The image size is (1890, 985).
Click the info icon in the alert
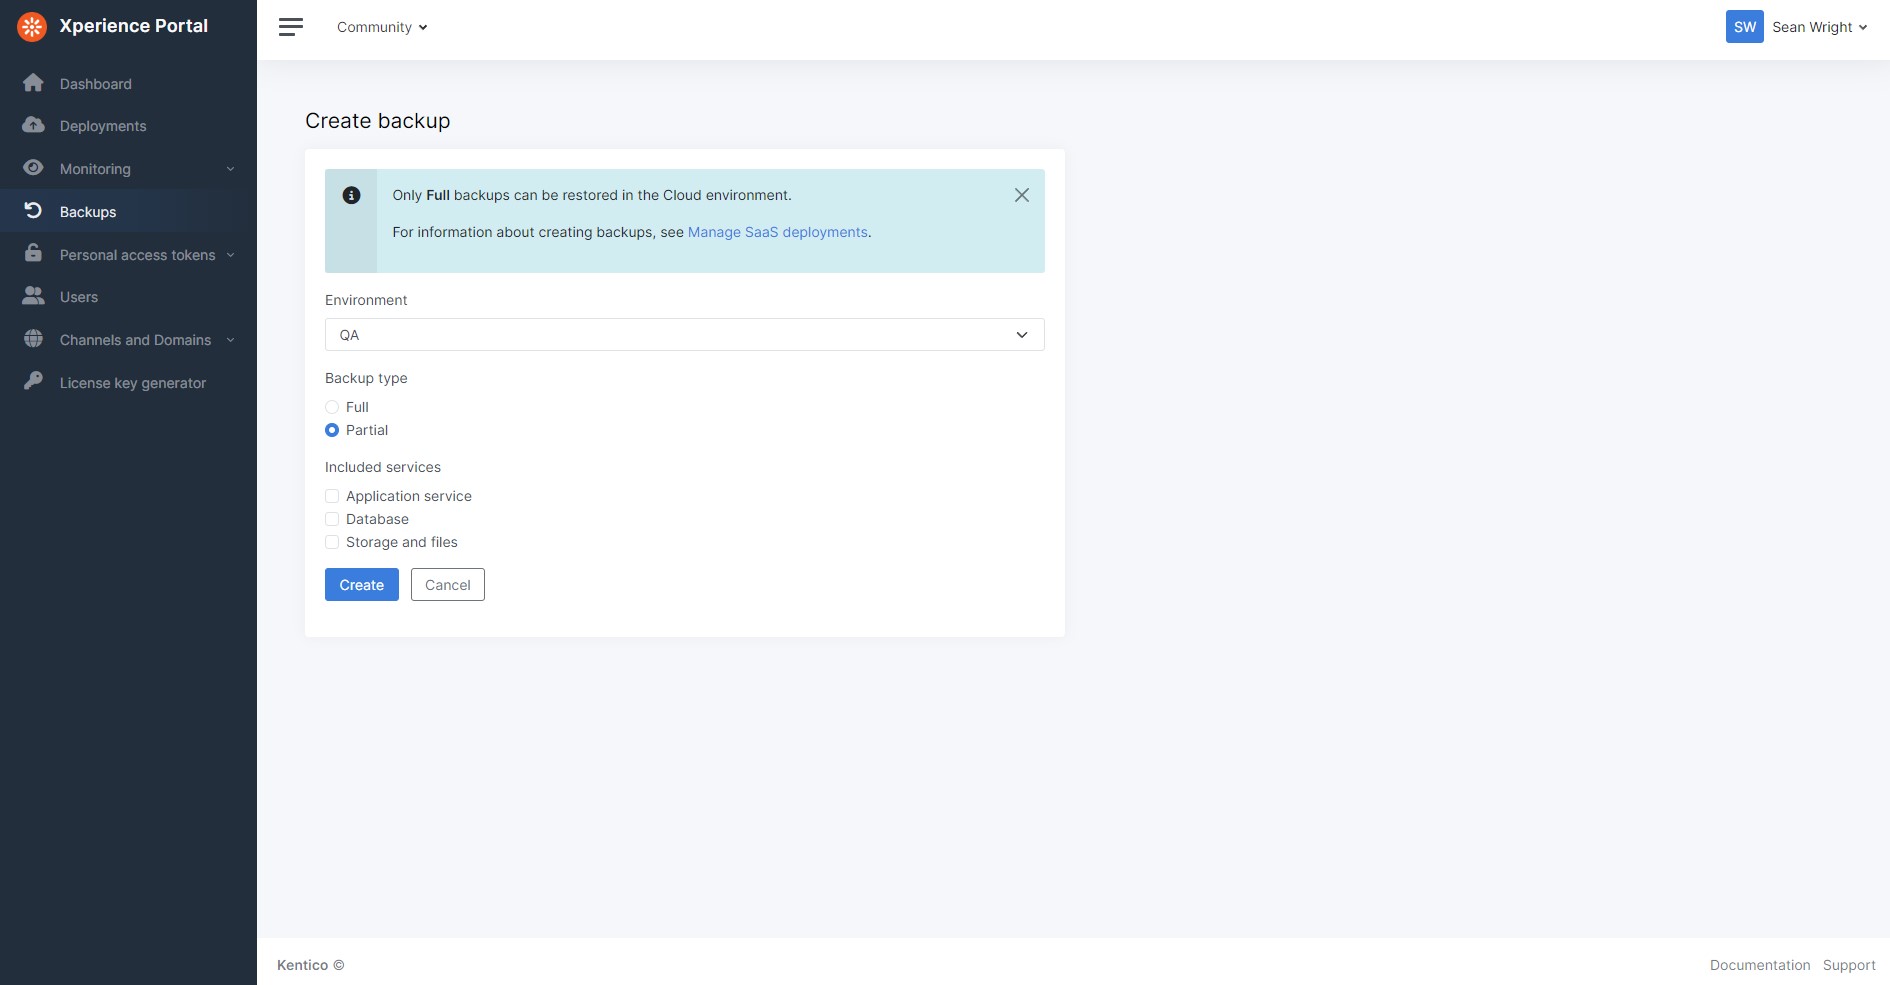351,195
